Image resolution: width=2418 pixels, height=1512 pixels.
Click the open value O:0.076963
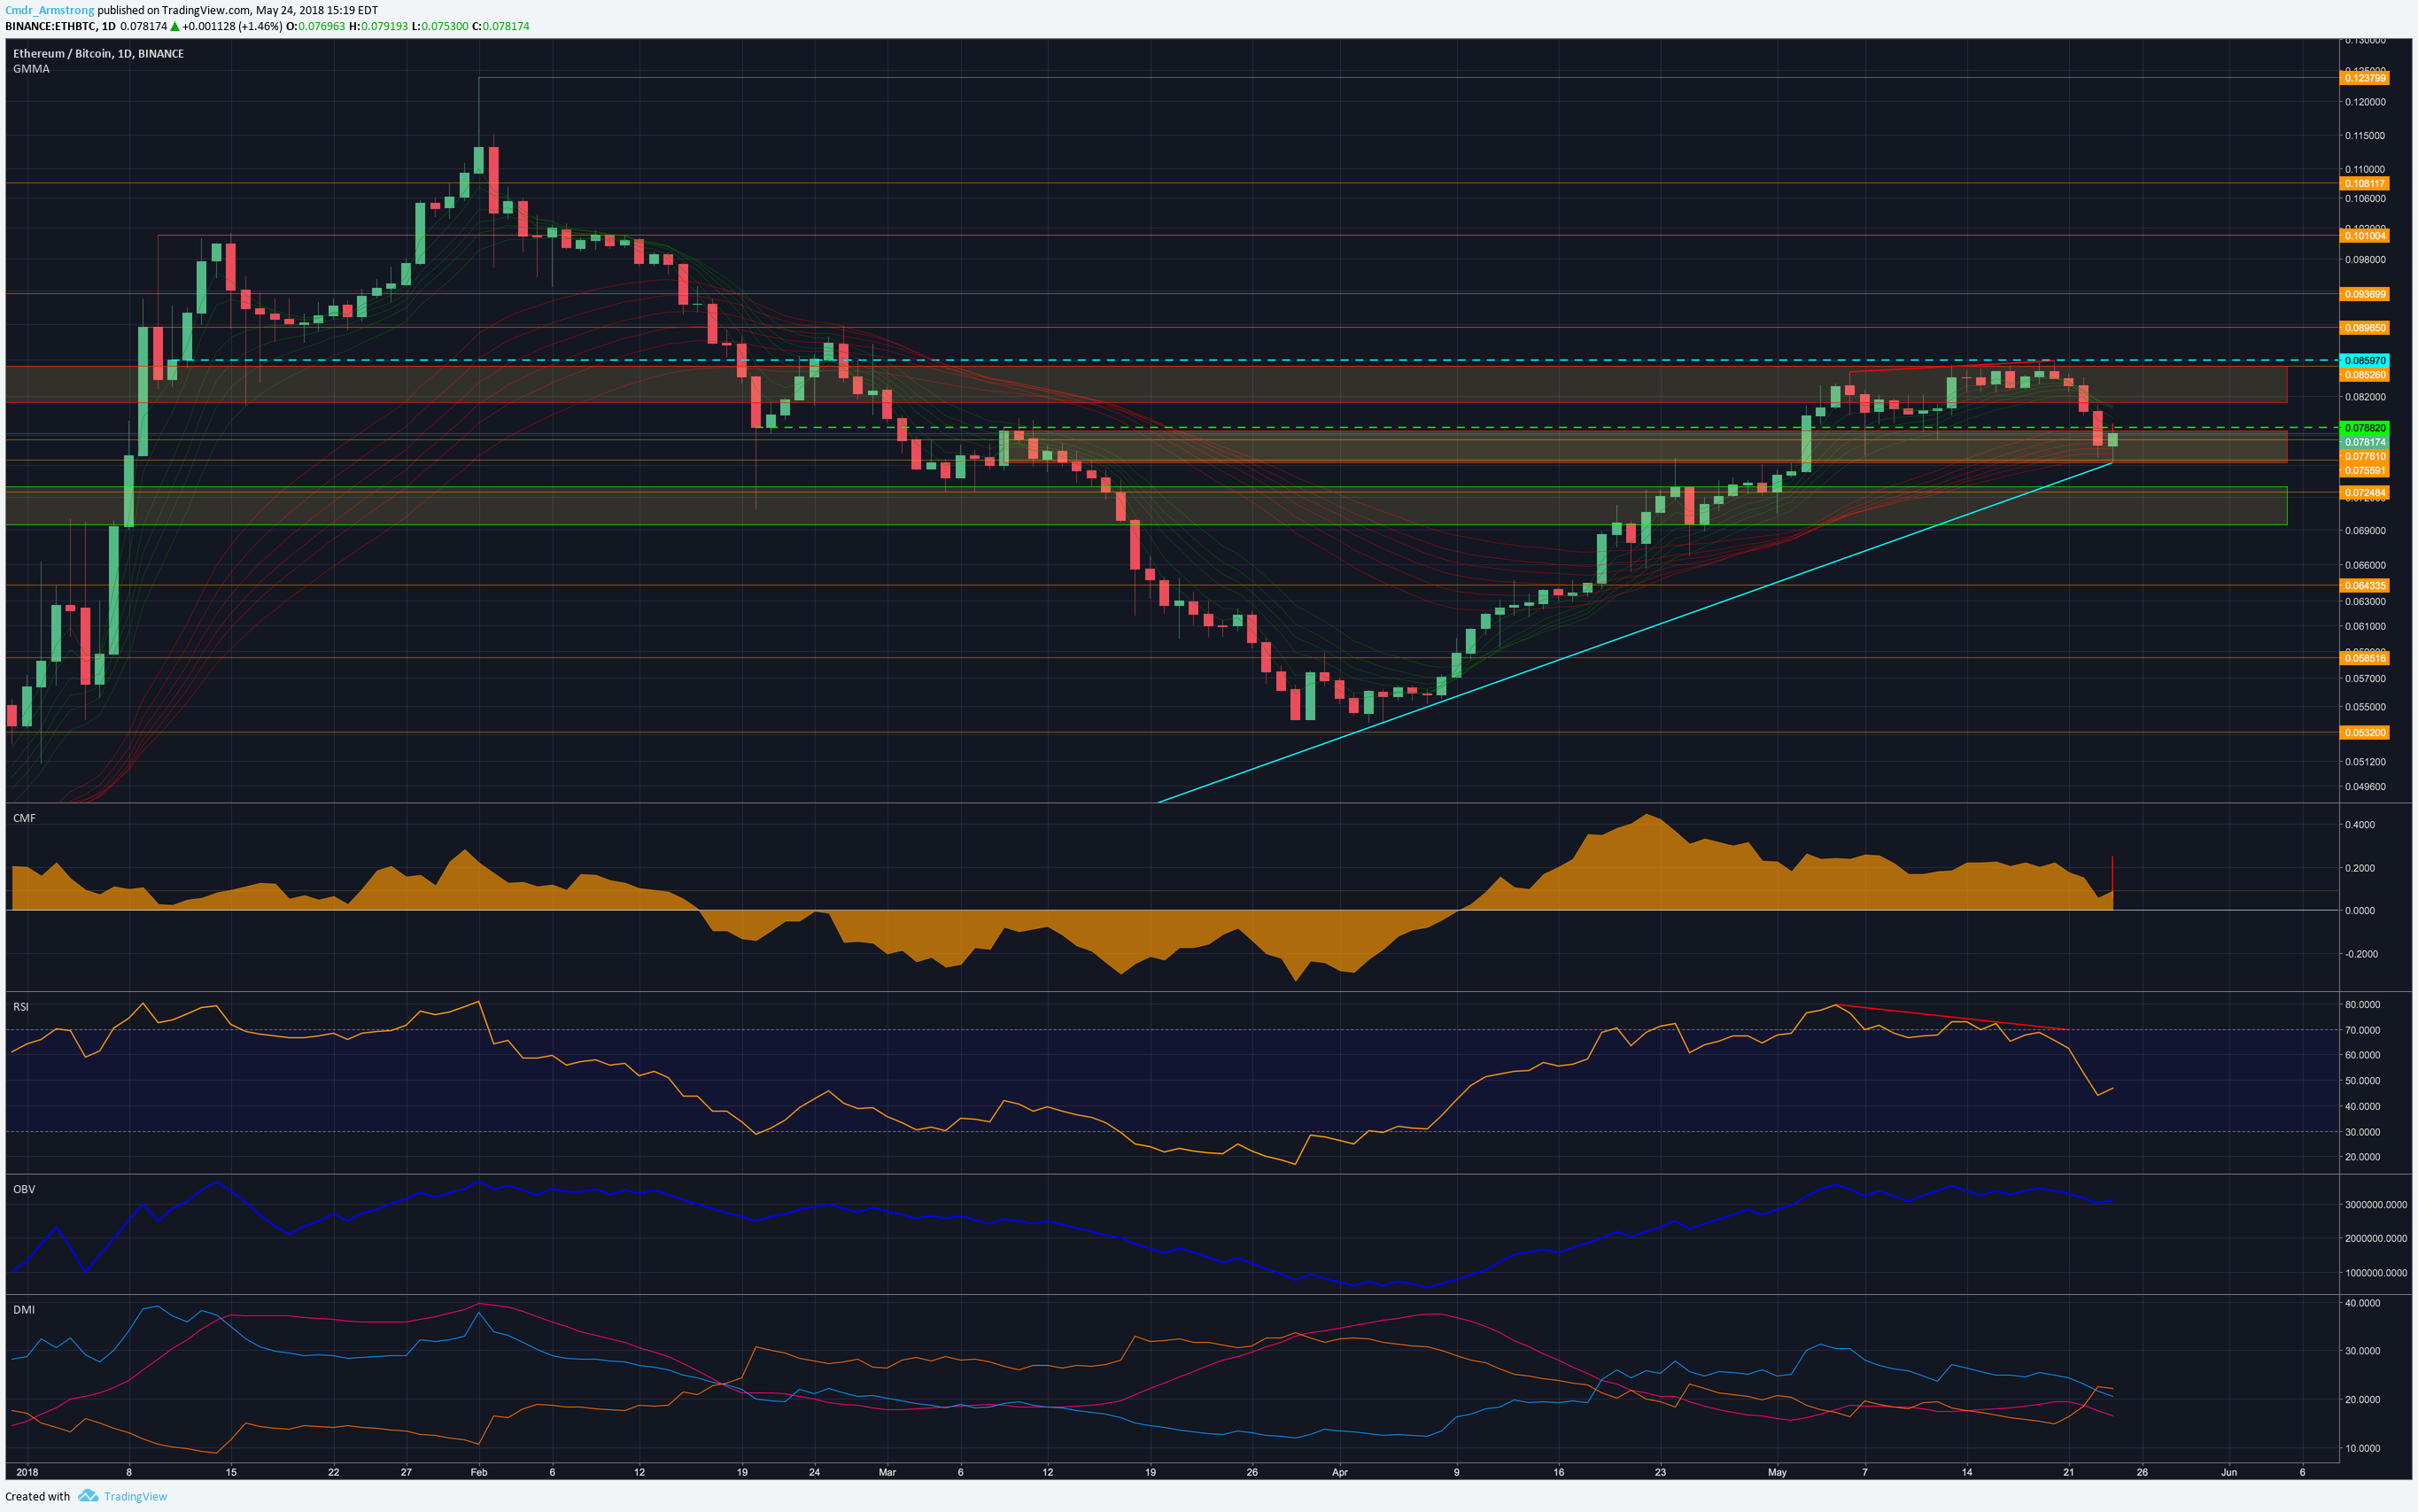316,26
